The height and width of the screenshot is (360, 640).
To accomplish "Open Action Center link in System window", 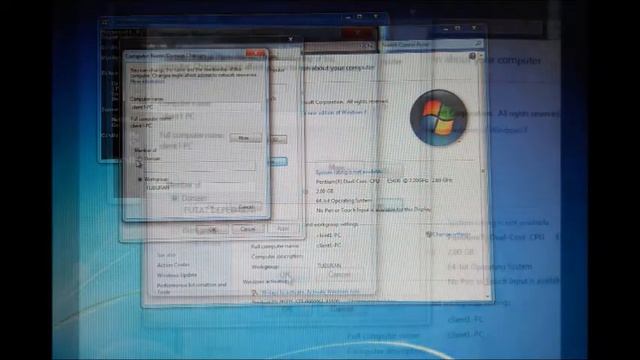I will [173, 265].
